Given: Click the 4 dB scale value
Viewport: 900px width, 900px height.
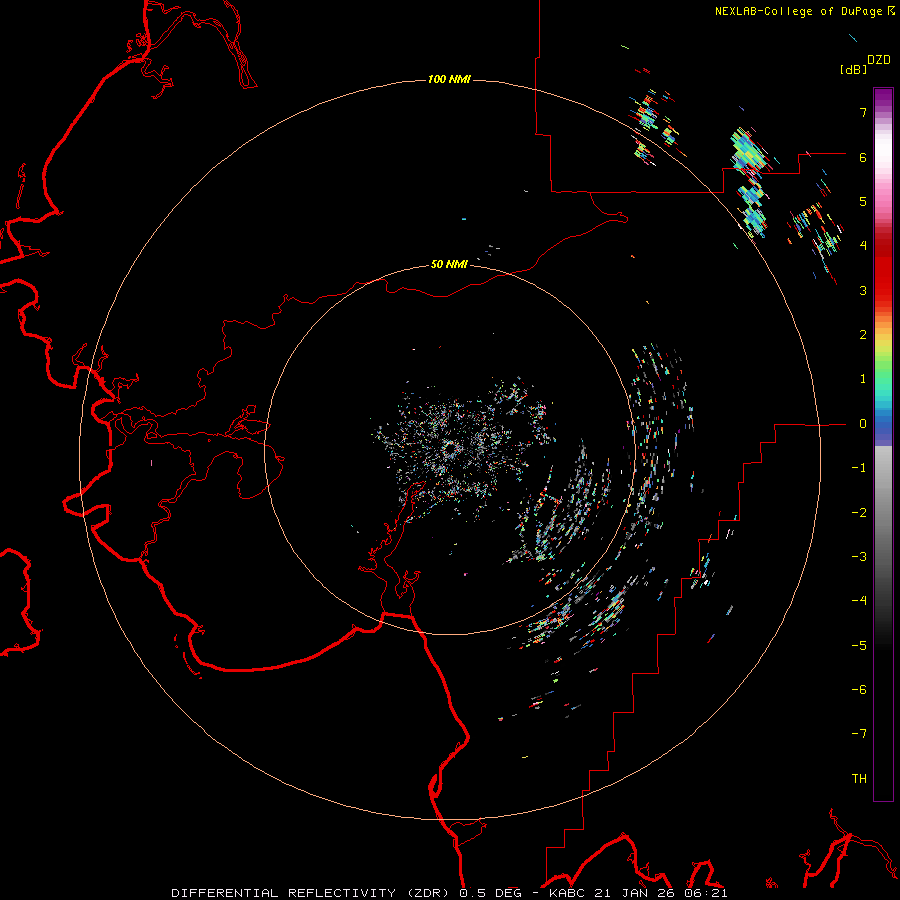Looking at the screenshot, I should [863, 246].
